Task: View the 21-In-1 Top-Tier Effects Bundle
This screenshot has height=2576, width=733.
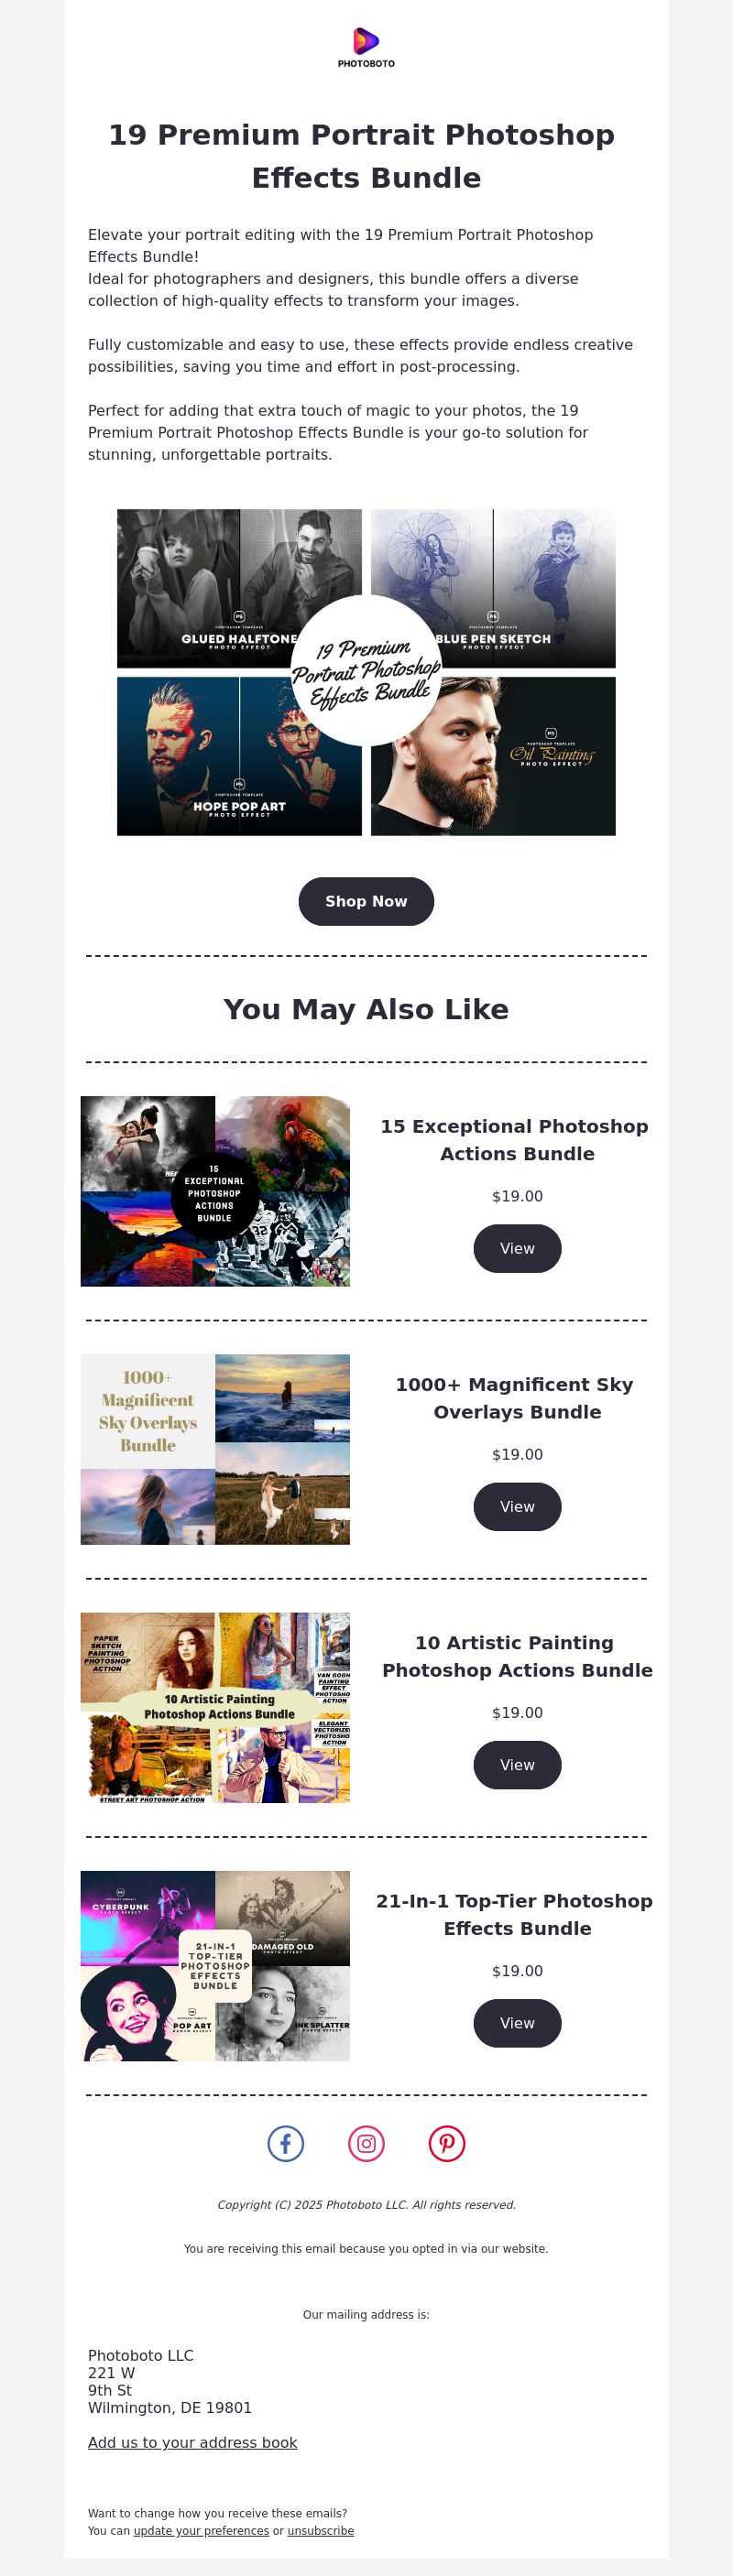Action: 517,2022
